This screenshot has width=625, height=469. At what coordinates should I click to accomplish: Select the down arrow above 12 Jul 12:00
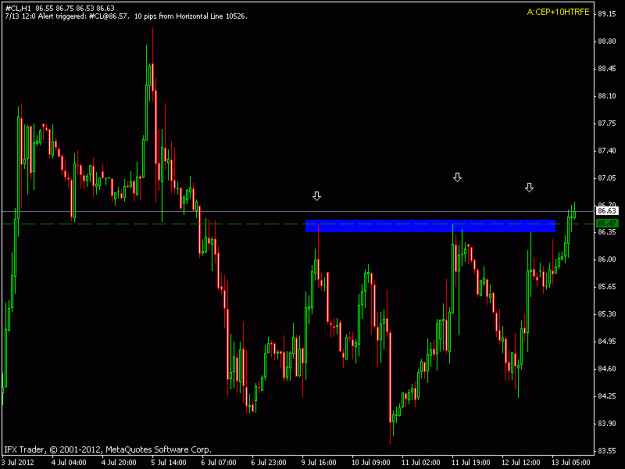529,187
